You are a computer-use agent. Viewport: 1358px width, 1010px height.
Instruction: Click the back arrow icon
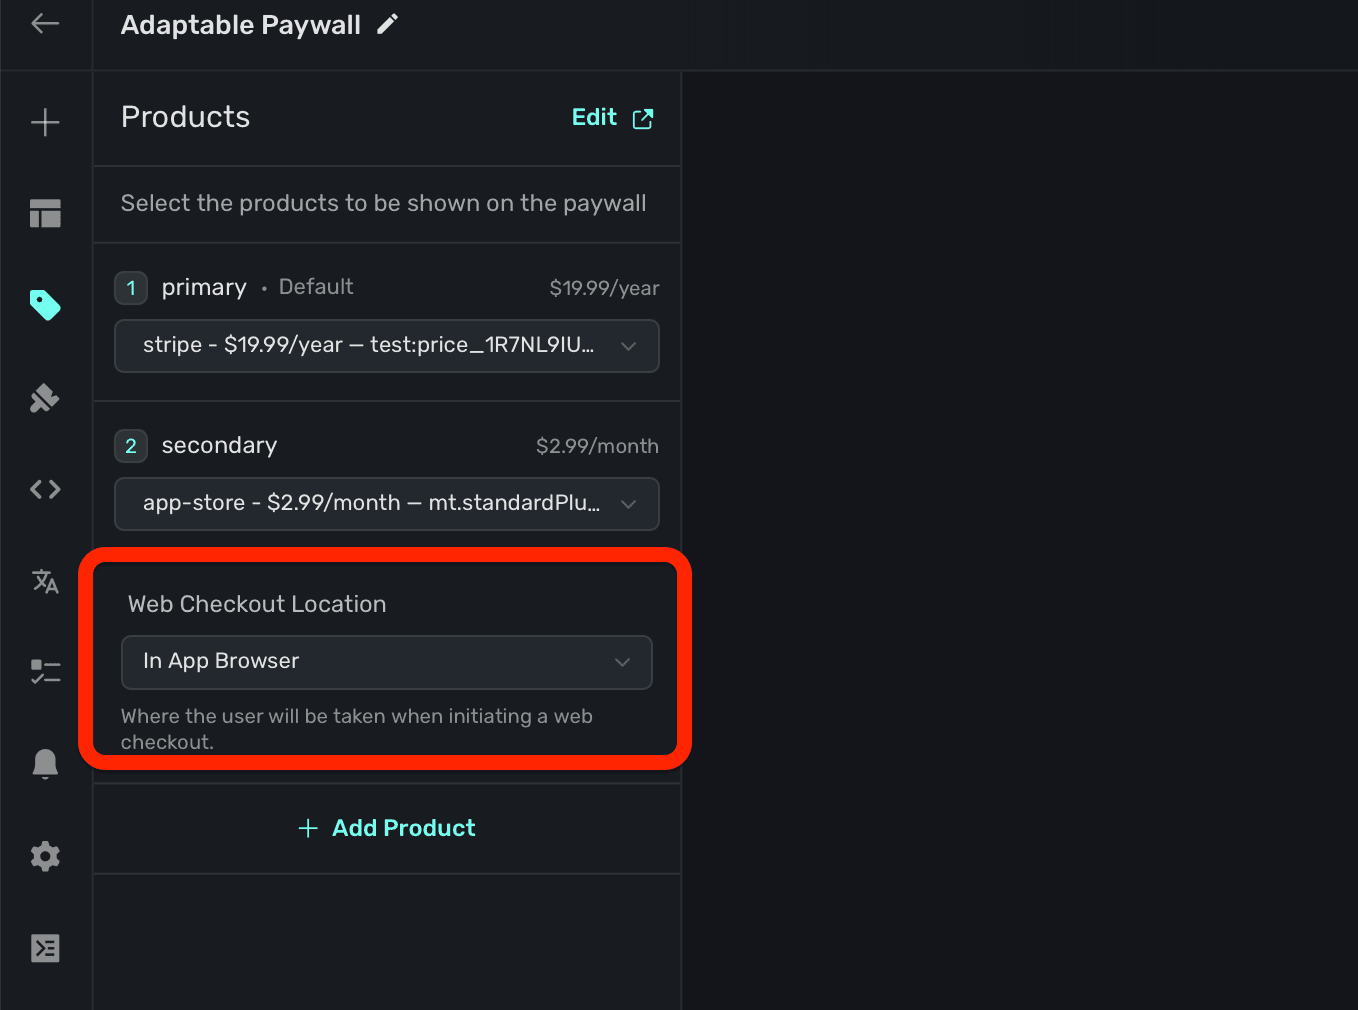(x=45, y=24)
